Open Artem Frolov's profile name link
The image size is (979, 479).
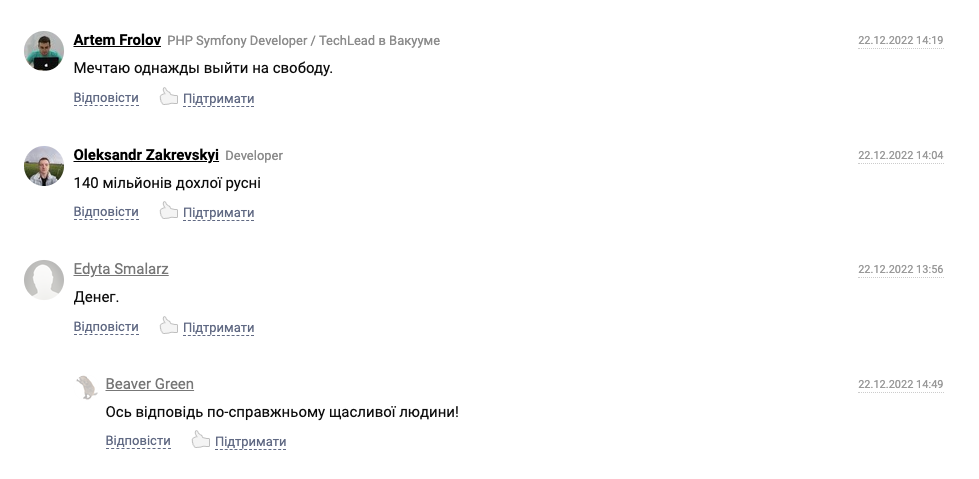117,40
